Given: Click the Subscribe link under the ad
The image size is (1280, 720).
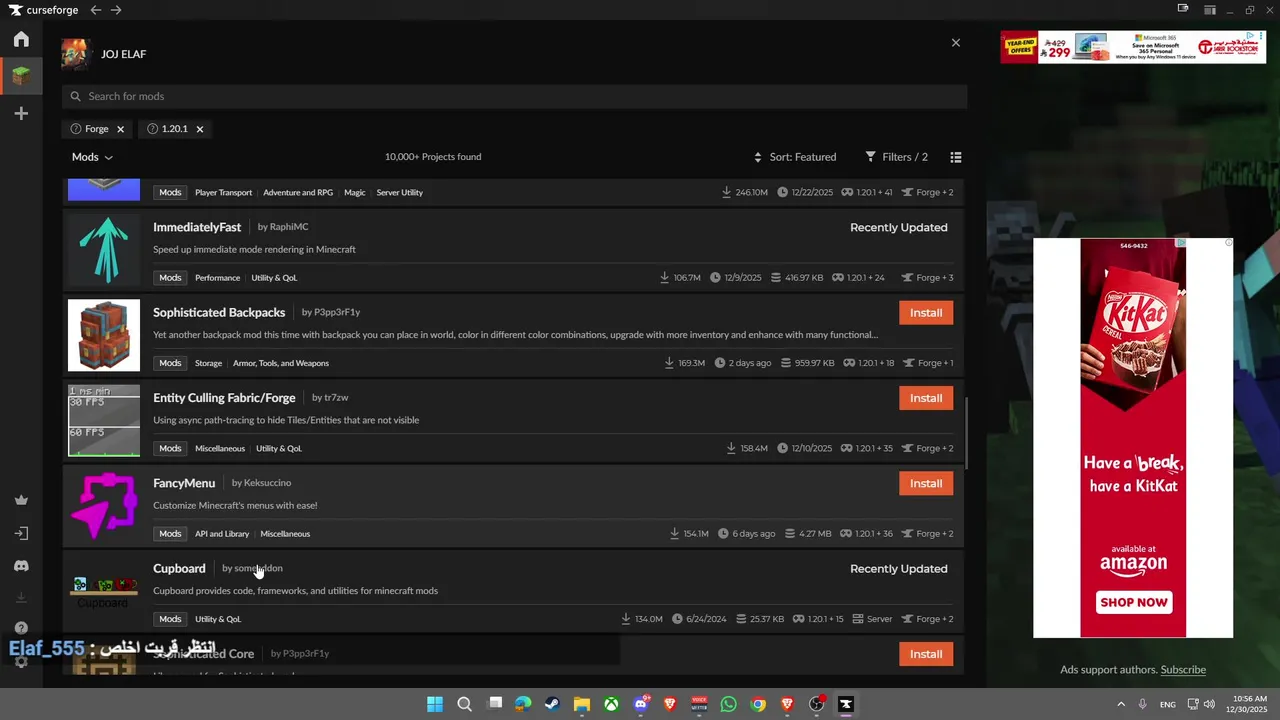Looking at the screenshot, I should click(x=1183, y=670).
